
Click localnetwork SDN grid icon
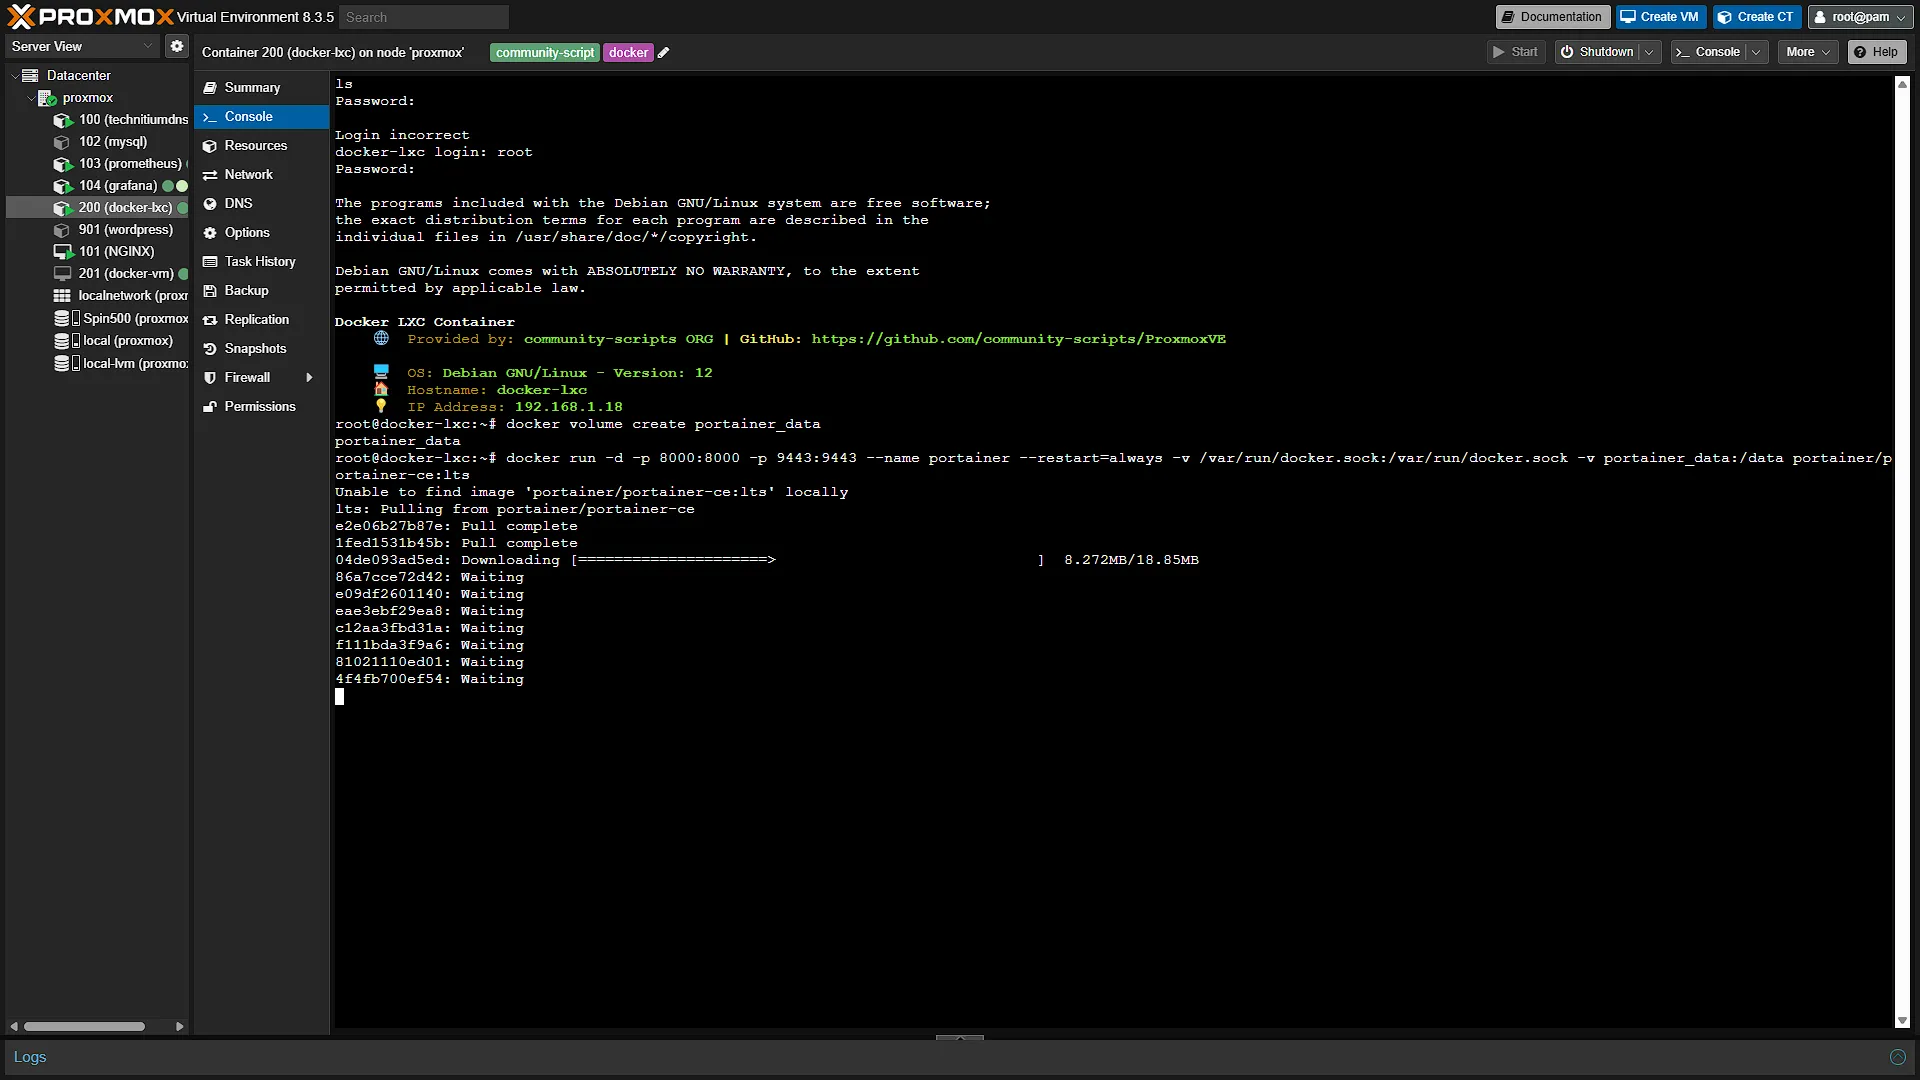(62, 296)
